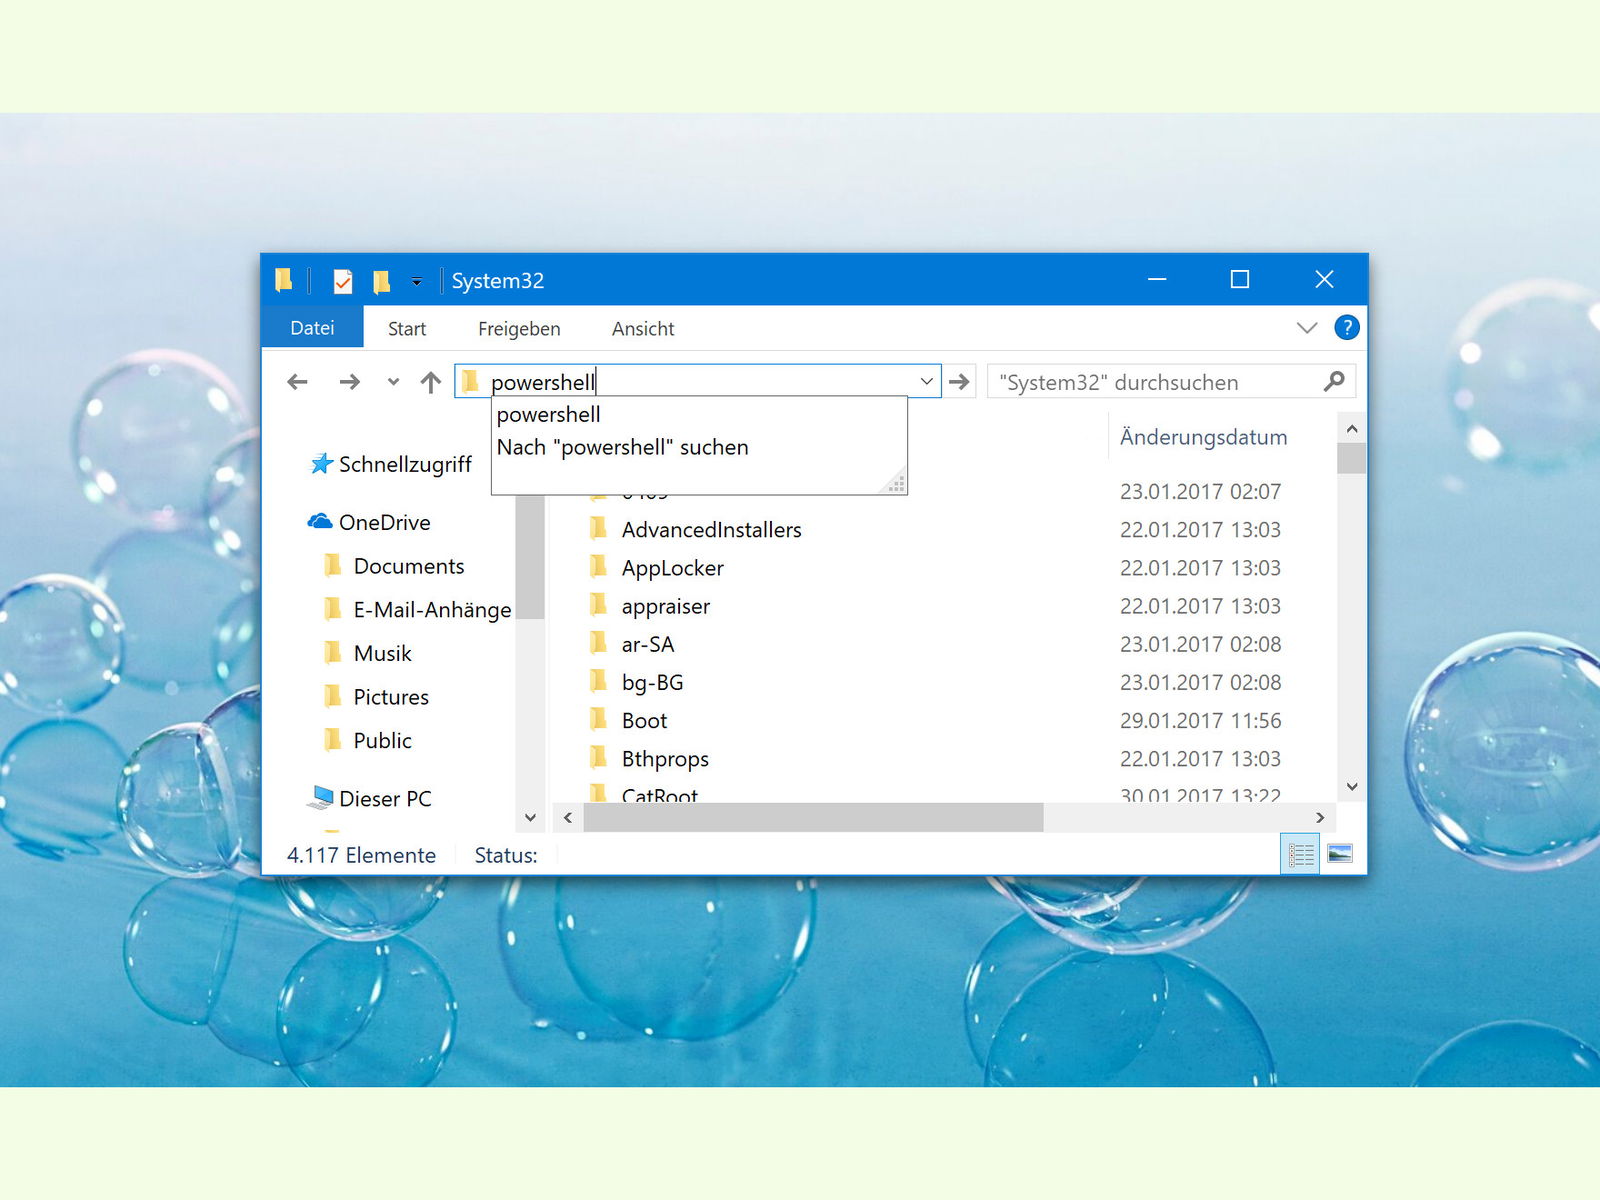1600x1200 pixels.
Task: Click the System32 folder icon in title bar
Action: [x=284, y=280]
